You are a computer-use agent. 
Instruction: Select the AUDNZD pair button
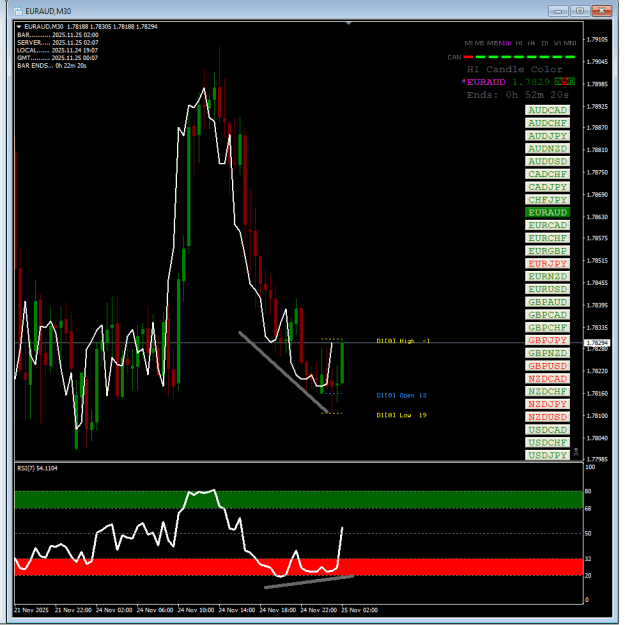[x=547, y=149]
